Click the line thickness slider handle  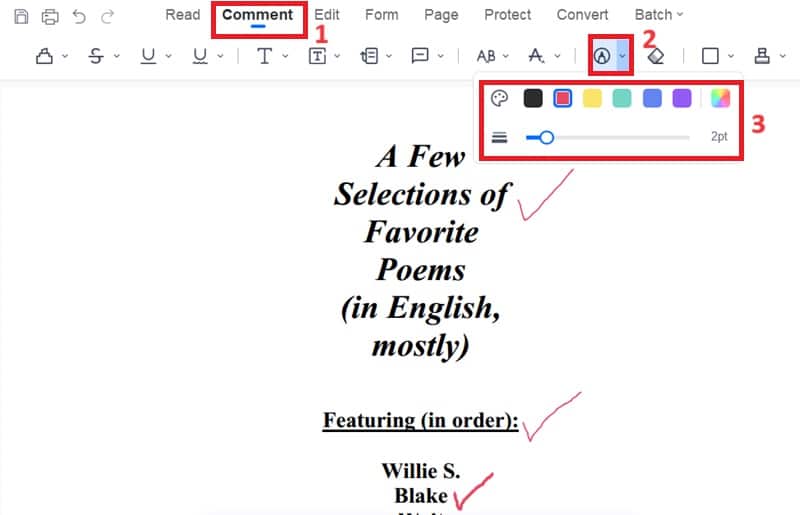(546, 137)
